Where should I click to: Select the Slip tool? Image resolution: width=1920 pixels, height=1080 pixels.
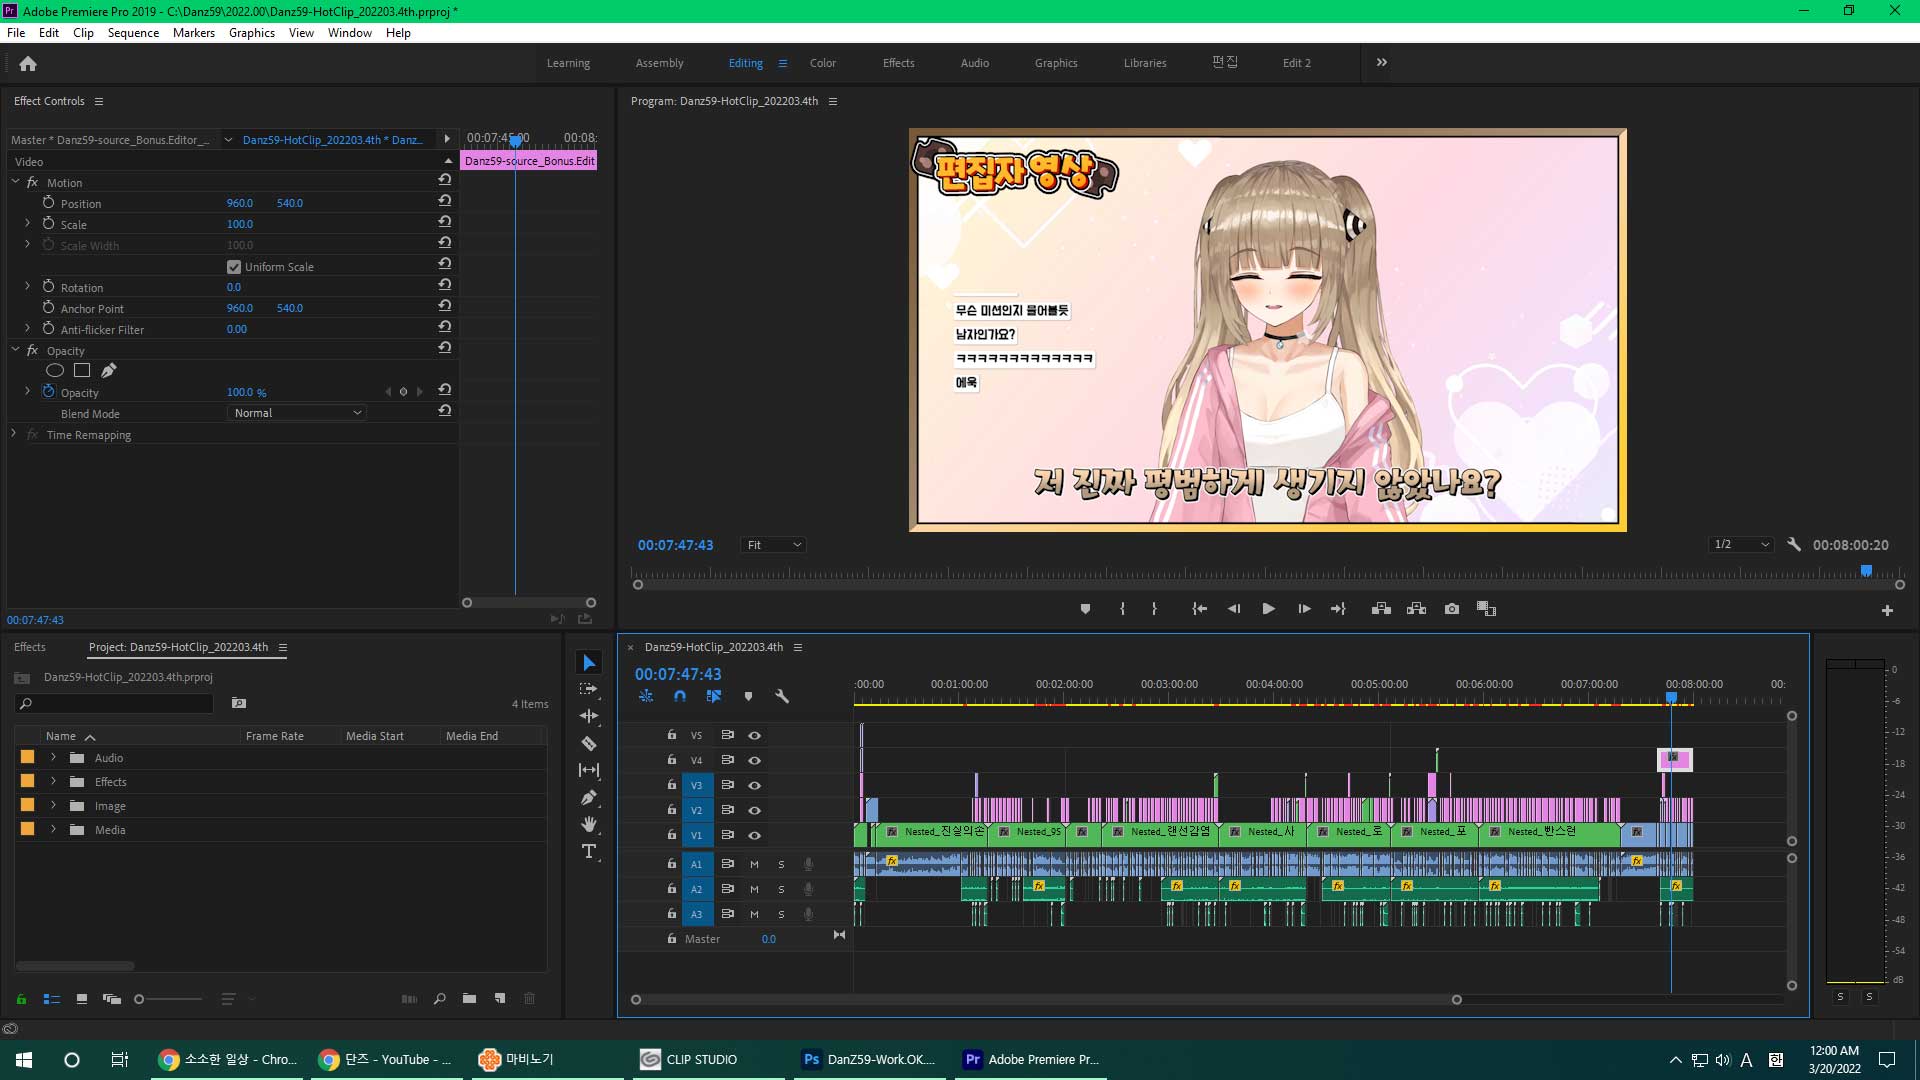click(589, 770)
